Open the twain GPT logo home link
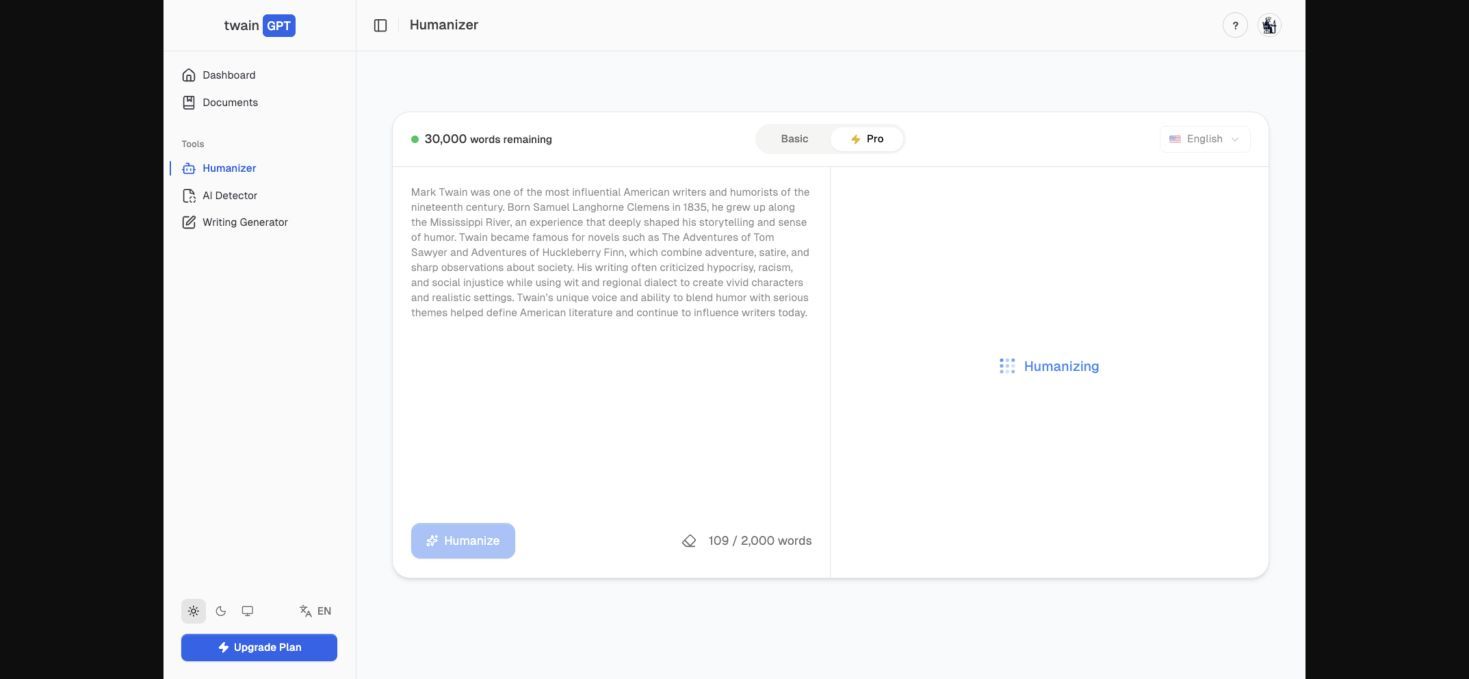The height and width of the screenshot is (679, 1469). point(259,26)
